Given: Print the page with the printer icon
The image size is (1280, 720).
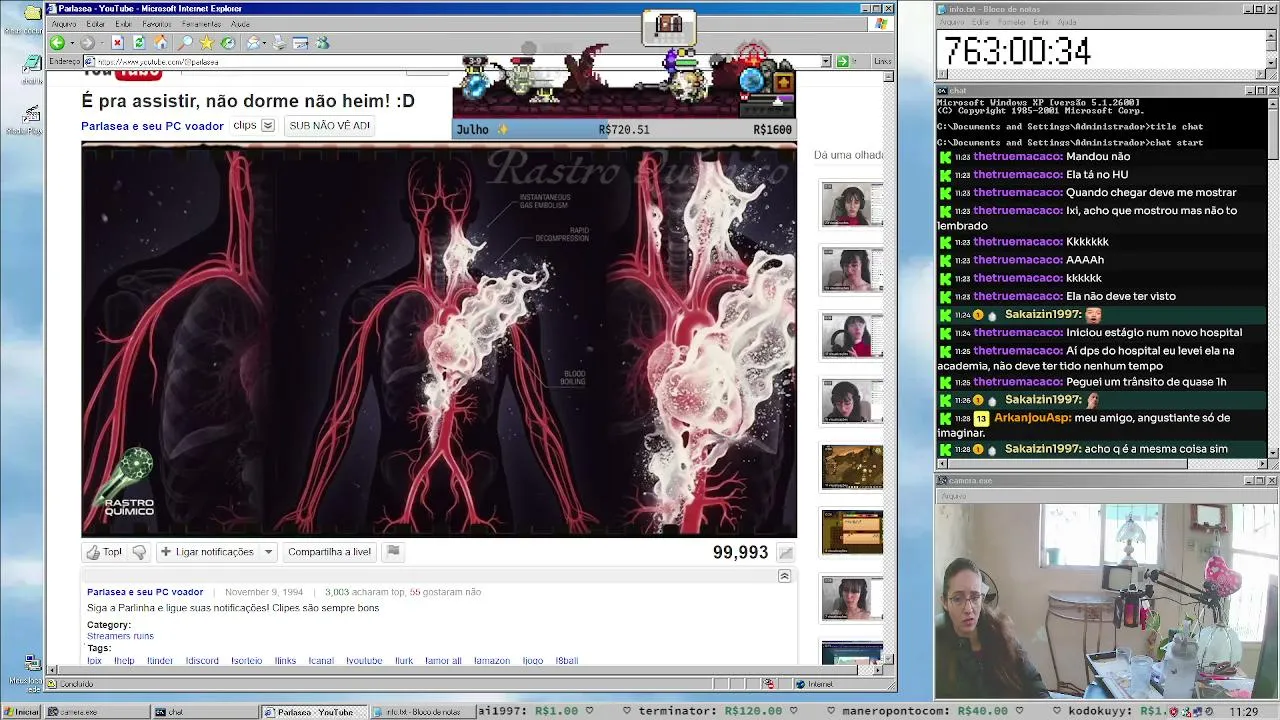Looking at the screenshot, I should [x=279, y=43].
